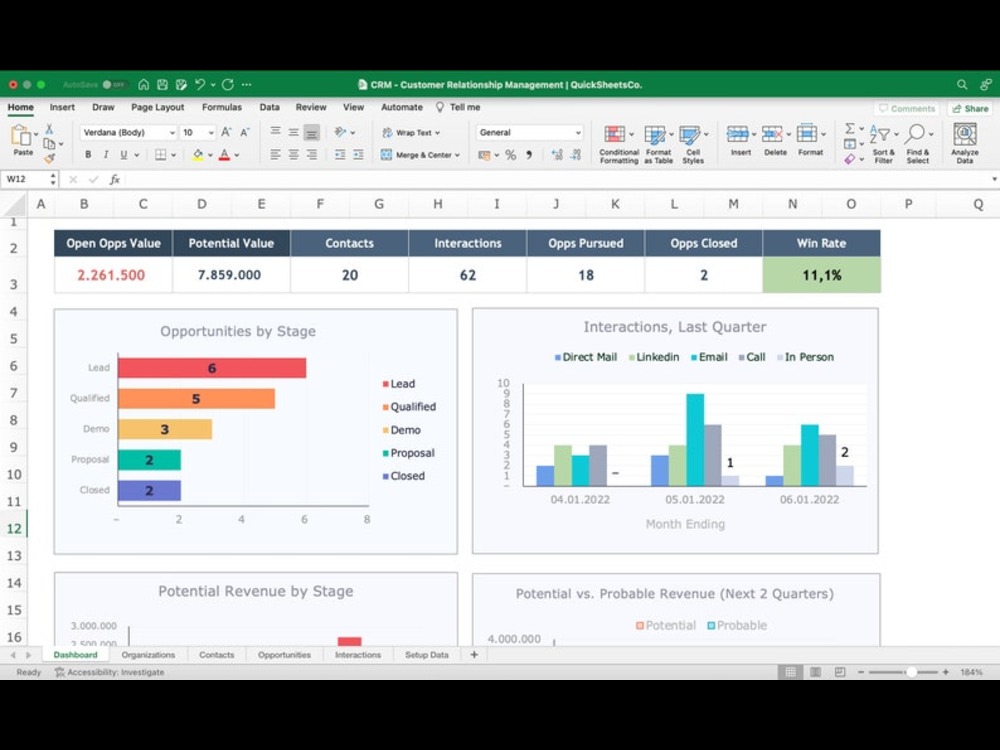Expand Merge & Center options
This screenshot has width=1000, height=750.
(457, 155)
